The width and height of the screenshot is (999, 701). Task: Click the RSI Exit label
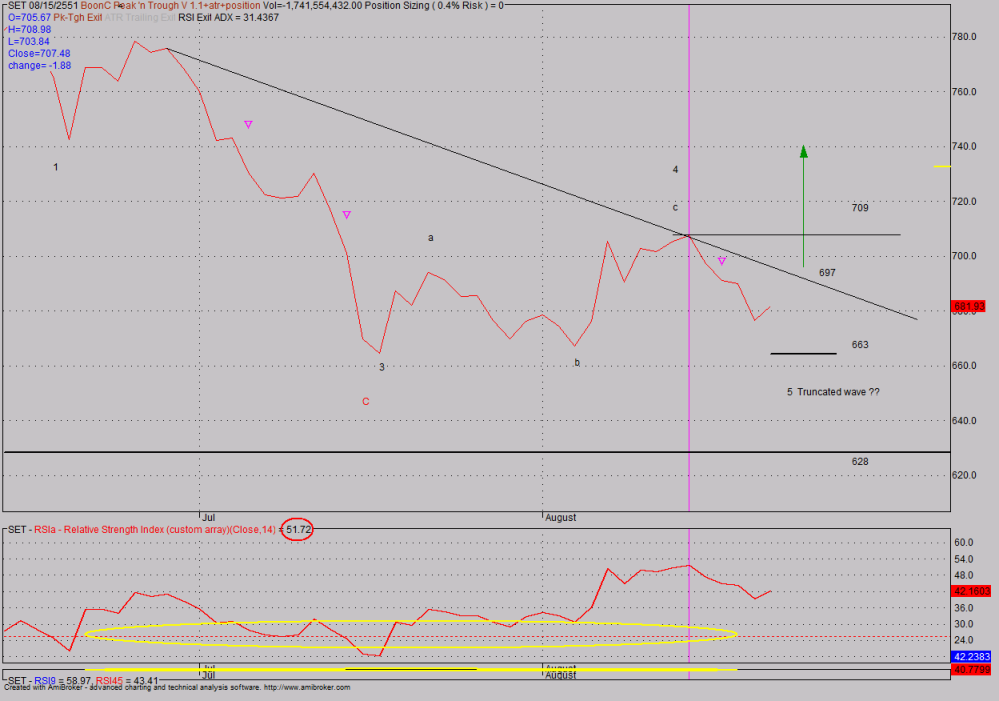[195, 17]
